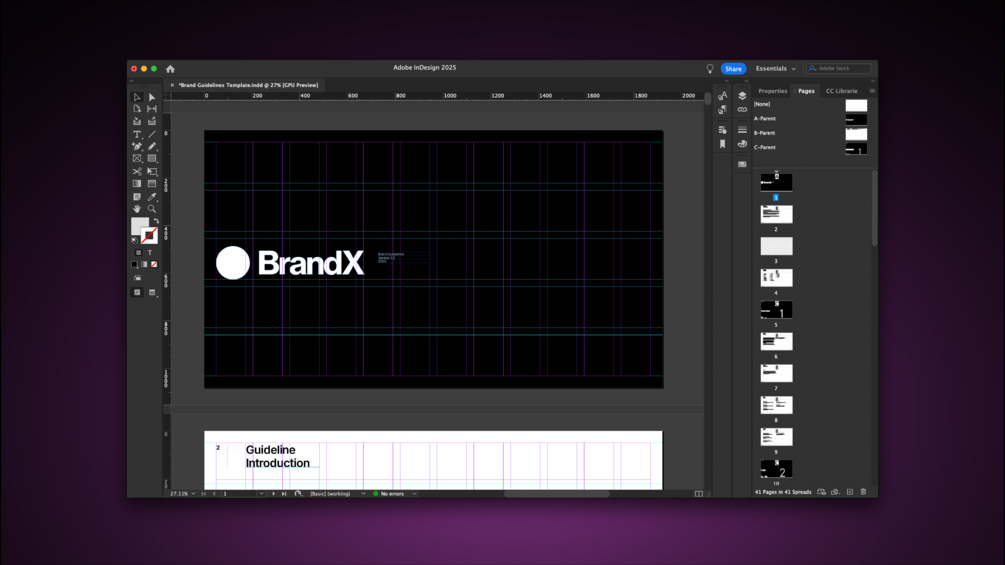Select the Gradient Feather tool

[x=152, y=184]
